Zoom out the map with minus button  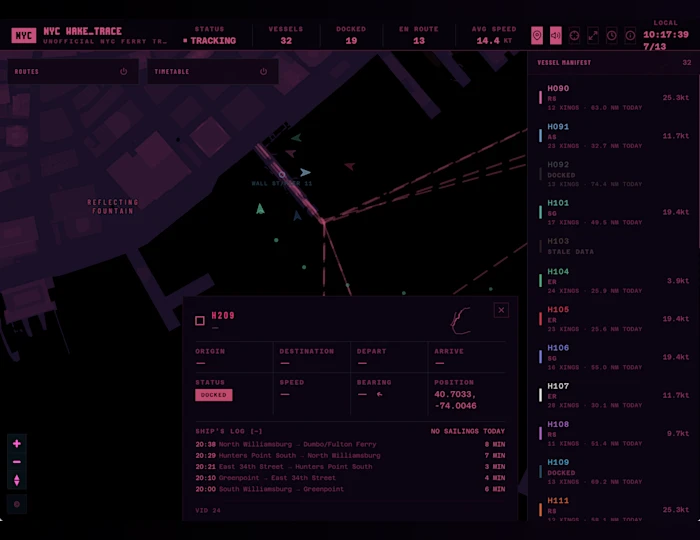point(17,462)
